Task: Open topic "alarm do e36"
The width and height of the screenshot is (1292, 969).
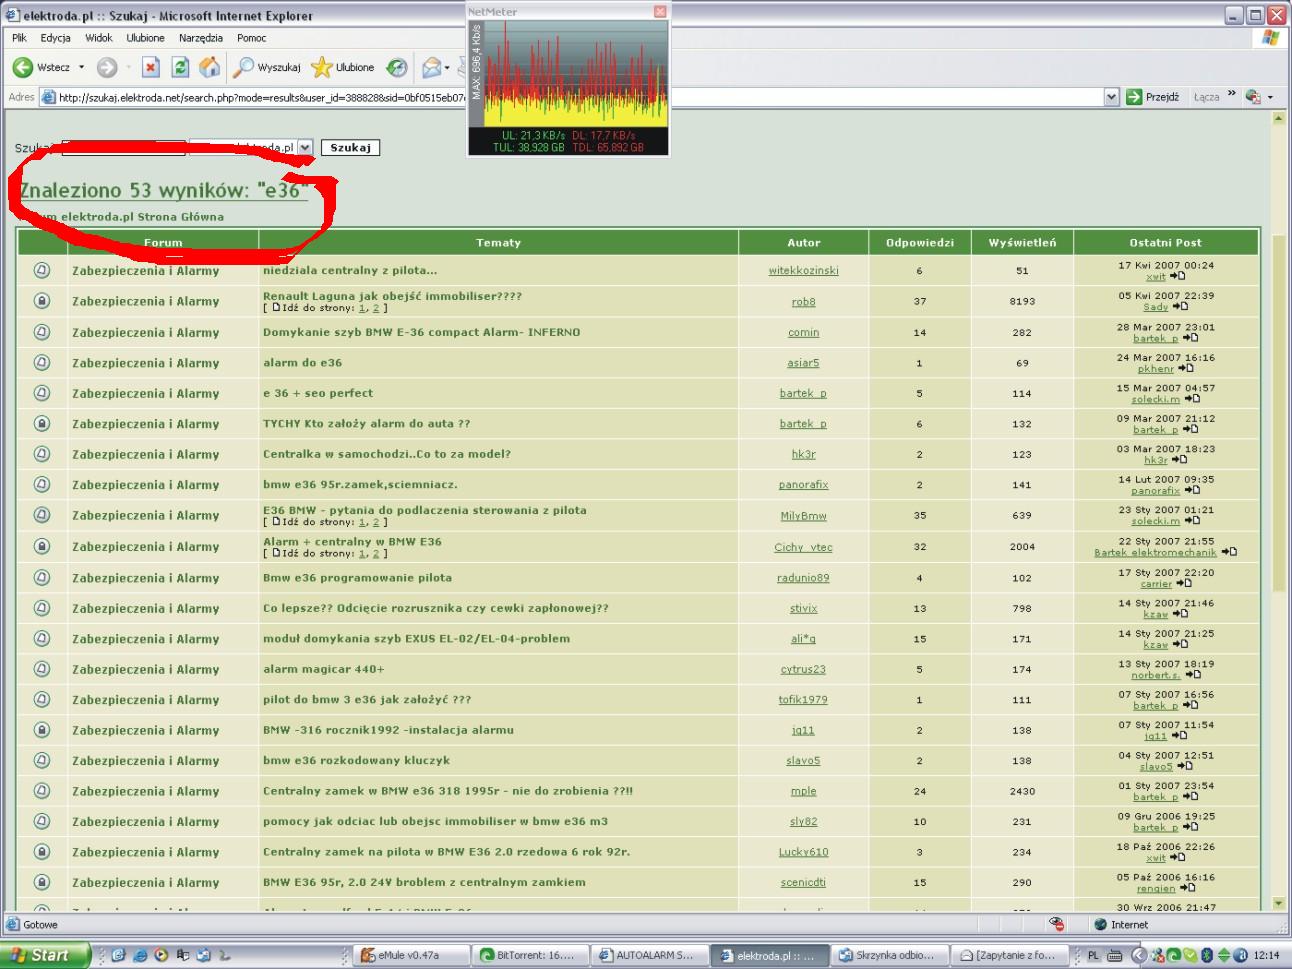Action: [302, 363]
